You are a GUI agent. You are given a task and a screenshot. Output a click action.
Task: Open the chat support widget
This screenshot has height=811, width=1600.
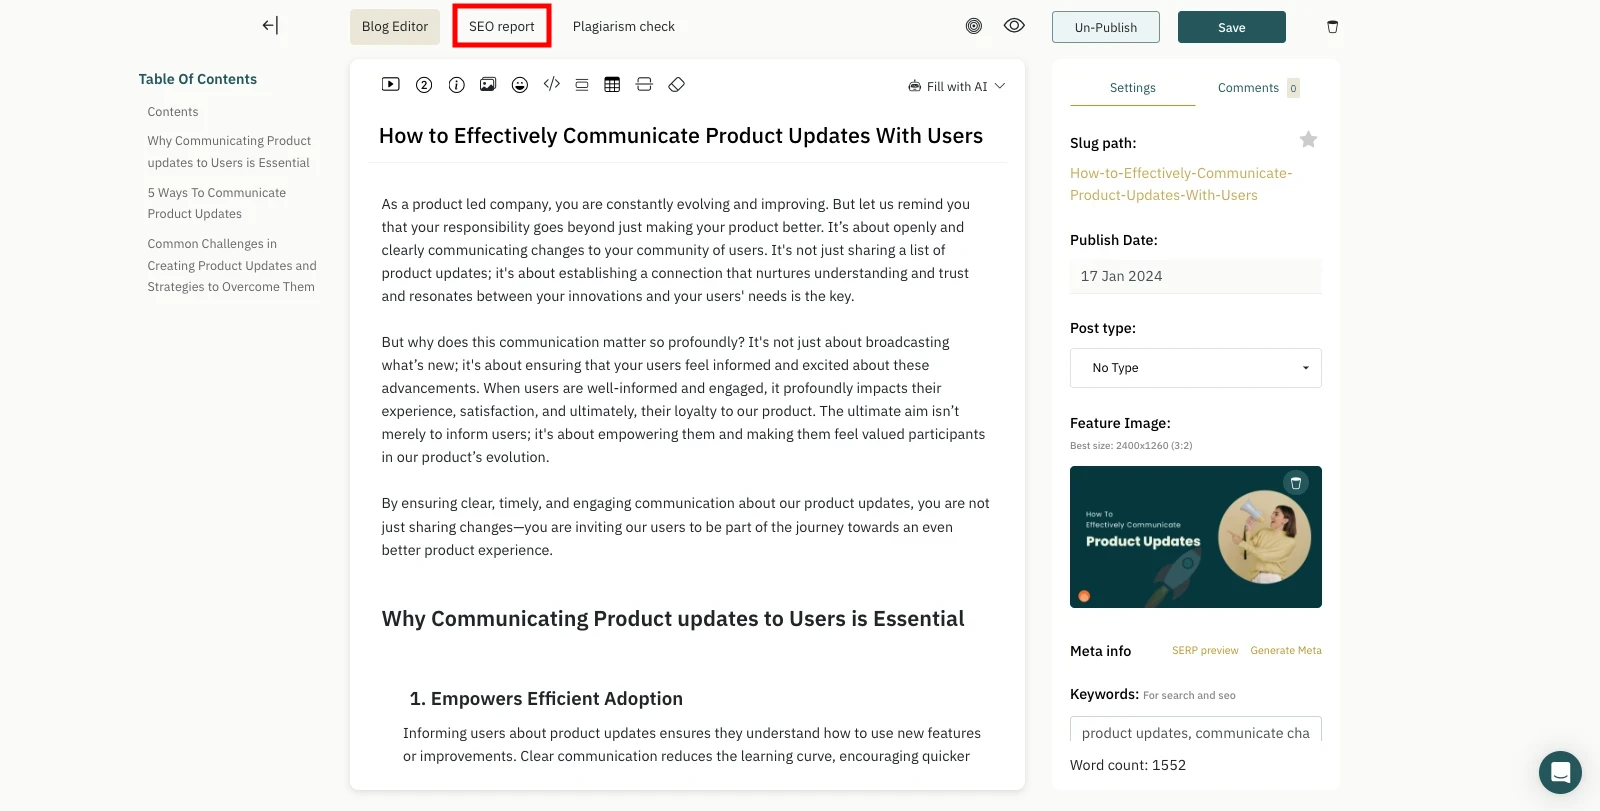pyautogui.click(x=1560, y=772)
